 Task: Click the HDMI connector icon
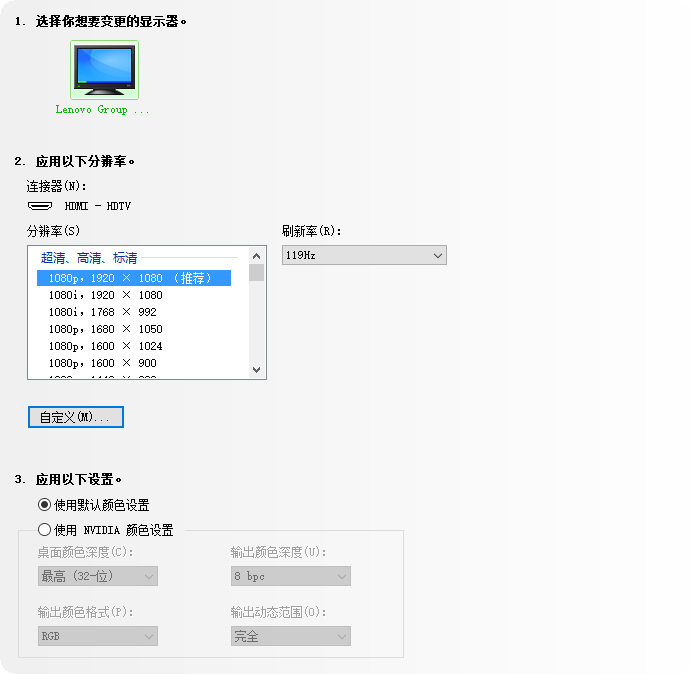tap(40, 206)
